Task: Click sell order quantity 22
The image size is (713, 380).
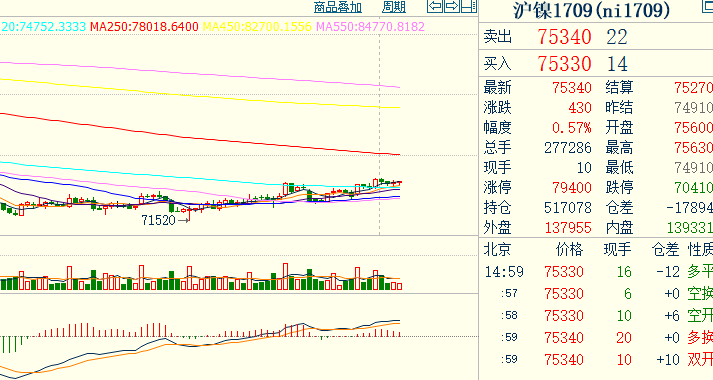Action: tap(617, 37)
